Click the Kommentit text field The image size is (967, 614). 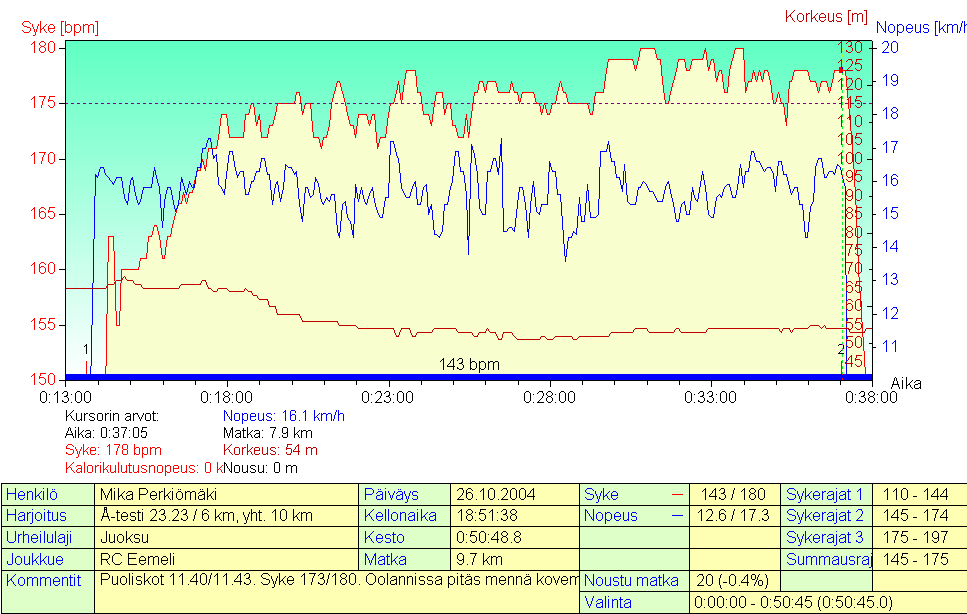point(336,581)
